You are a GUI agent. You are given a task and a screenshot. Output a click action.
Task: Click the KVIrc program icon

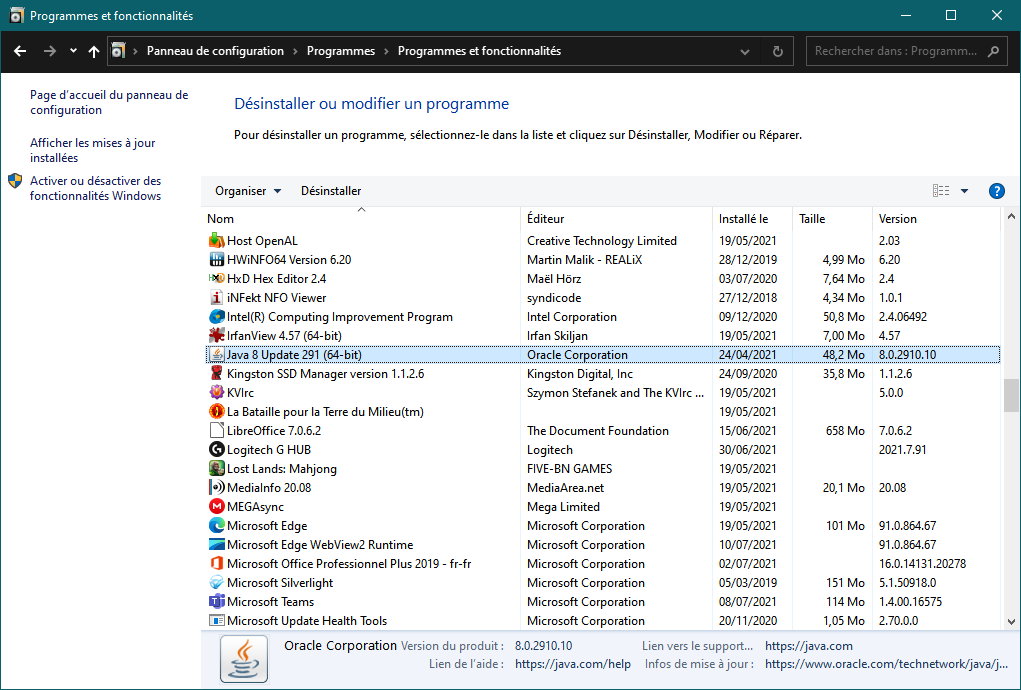pyautogui.click(x=216, y=393)
